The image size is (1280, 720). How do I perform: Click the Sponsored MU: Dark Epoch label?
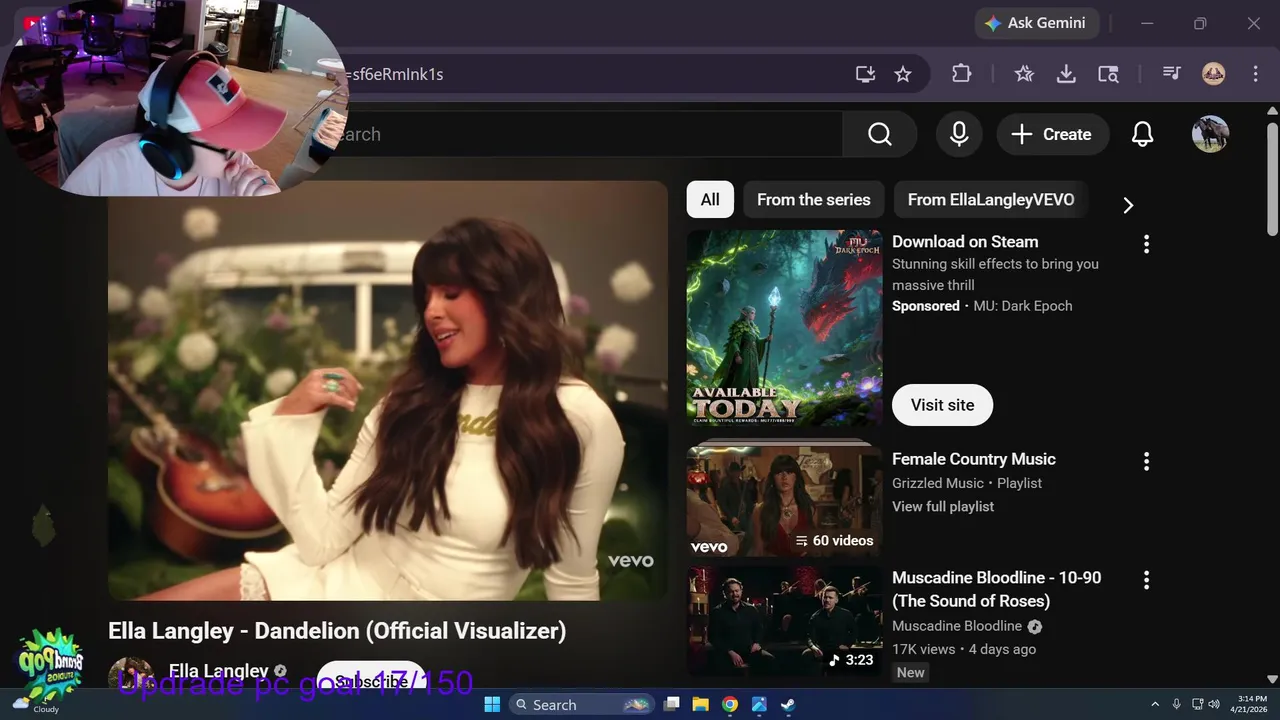pyautogui.click(x=982, y=306)
